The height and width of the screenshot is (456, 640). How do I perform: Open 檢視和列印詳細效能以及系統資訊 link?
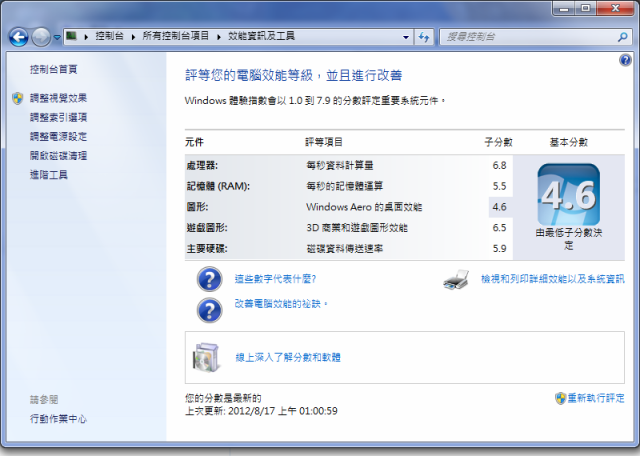pos(553,279)
